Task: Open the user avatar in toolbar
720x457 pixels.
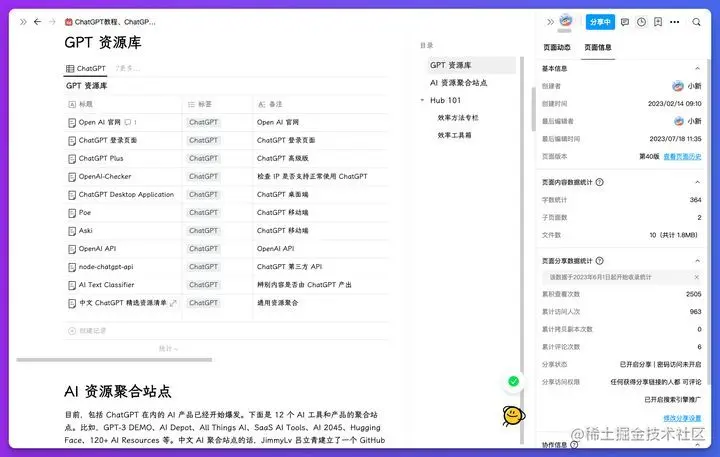Action: point(566,20)
